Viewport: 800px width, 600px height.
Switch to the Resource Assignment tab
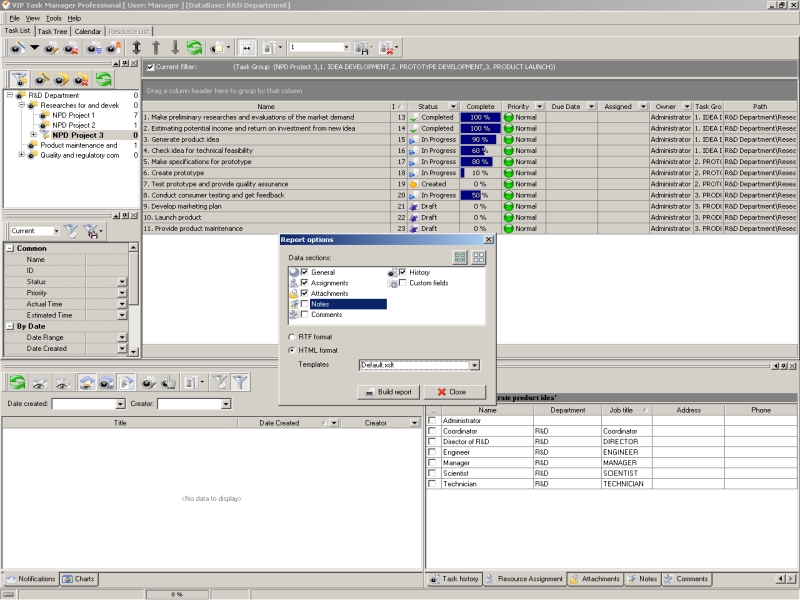click(524, 579)
